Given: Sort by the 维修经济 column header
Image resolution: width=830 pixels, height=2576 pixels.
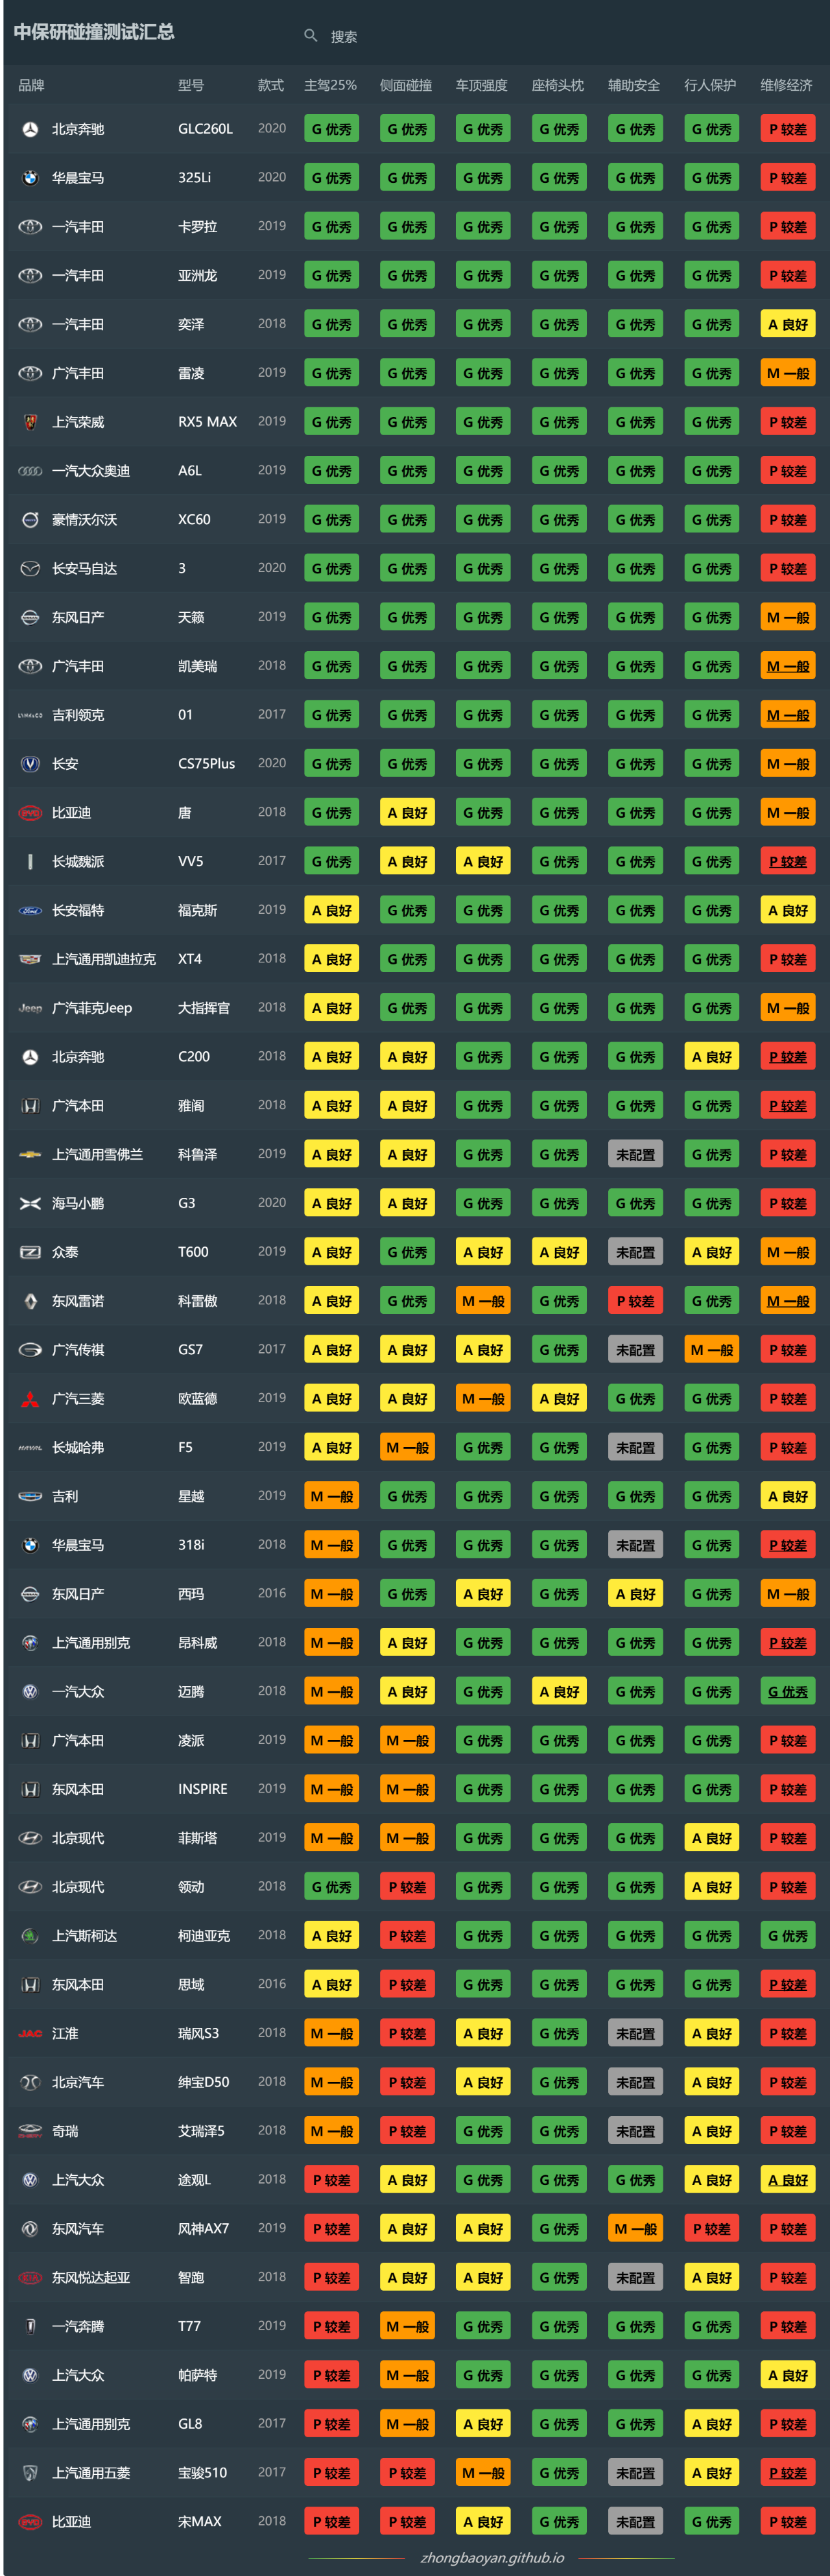Looking at the screenshot, I should tap(786, 85).
